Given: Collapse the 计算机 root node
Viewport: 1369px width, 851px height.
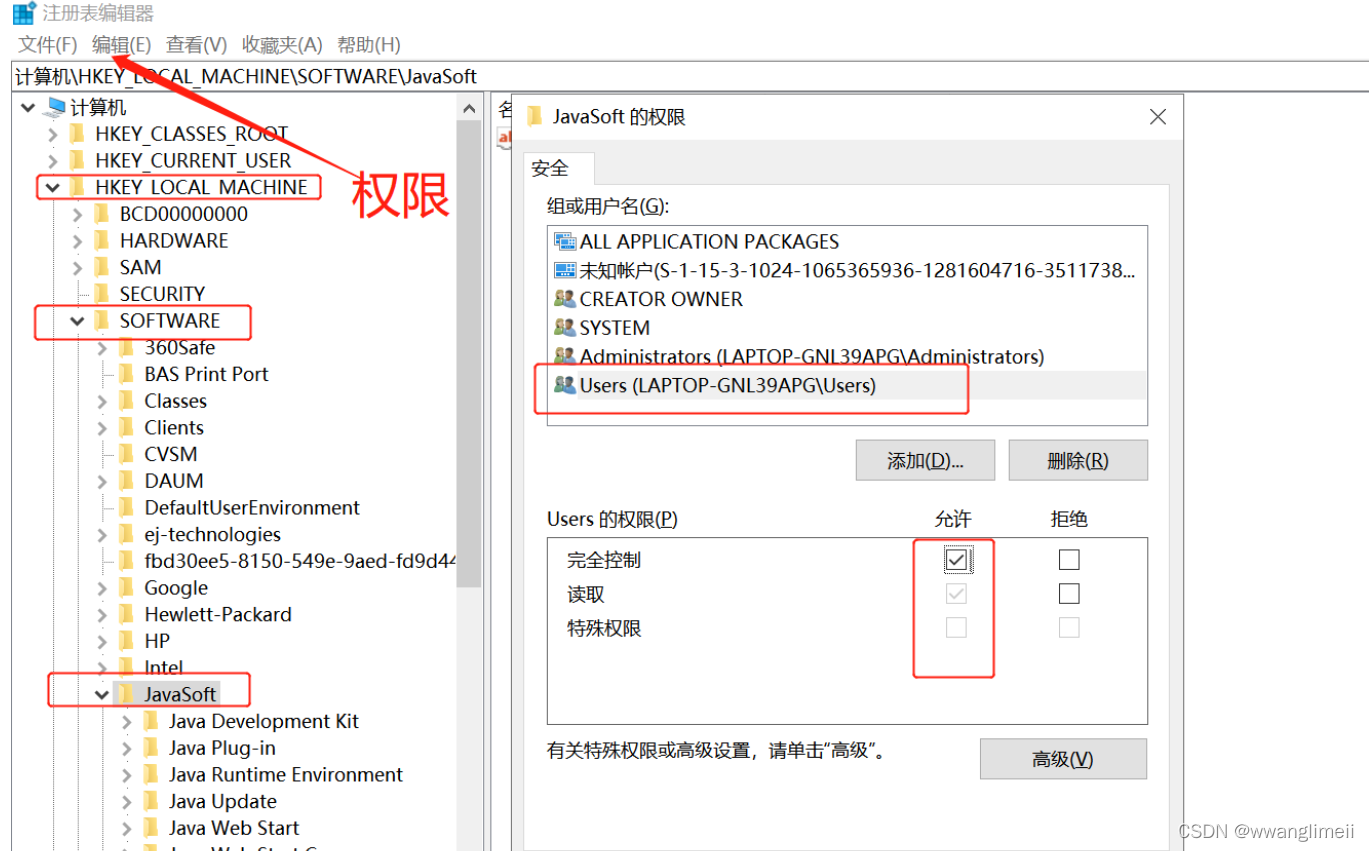Looking at the screenshot, I should [28, 107].
